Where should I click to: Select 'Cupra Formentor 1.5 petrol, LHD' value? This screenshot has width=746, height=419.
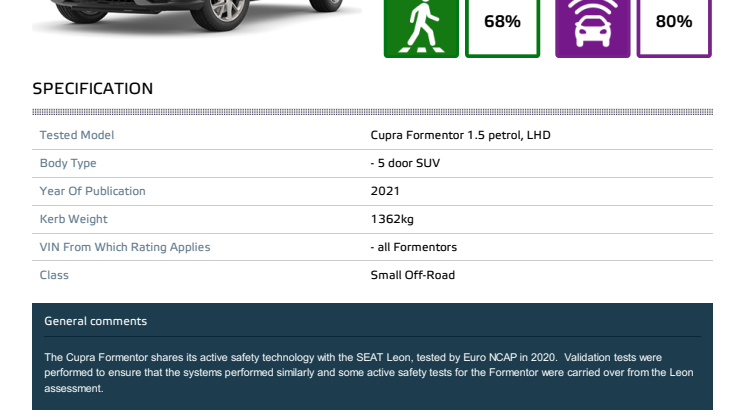[x=460, y=135]
